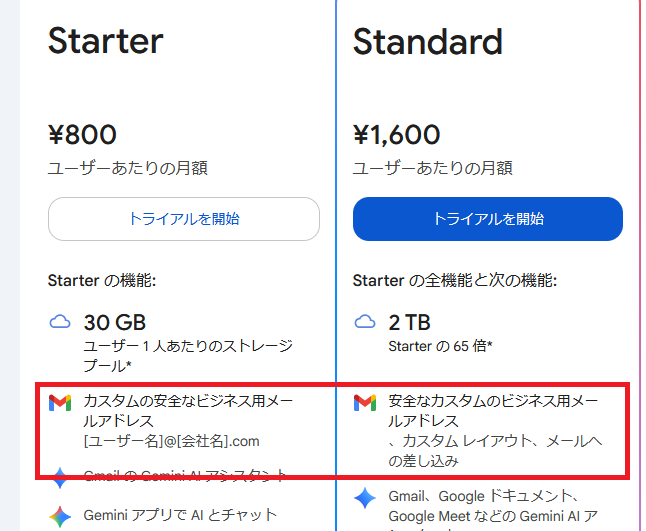Start the Starter plan trial
The height and width of the screenshot is (531, 646).
184,219
